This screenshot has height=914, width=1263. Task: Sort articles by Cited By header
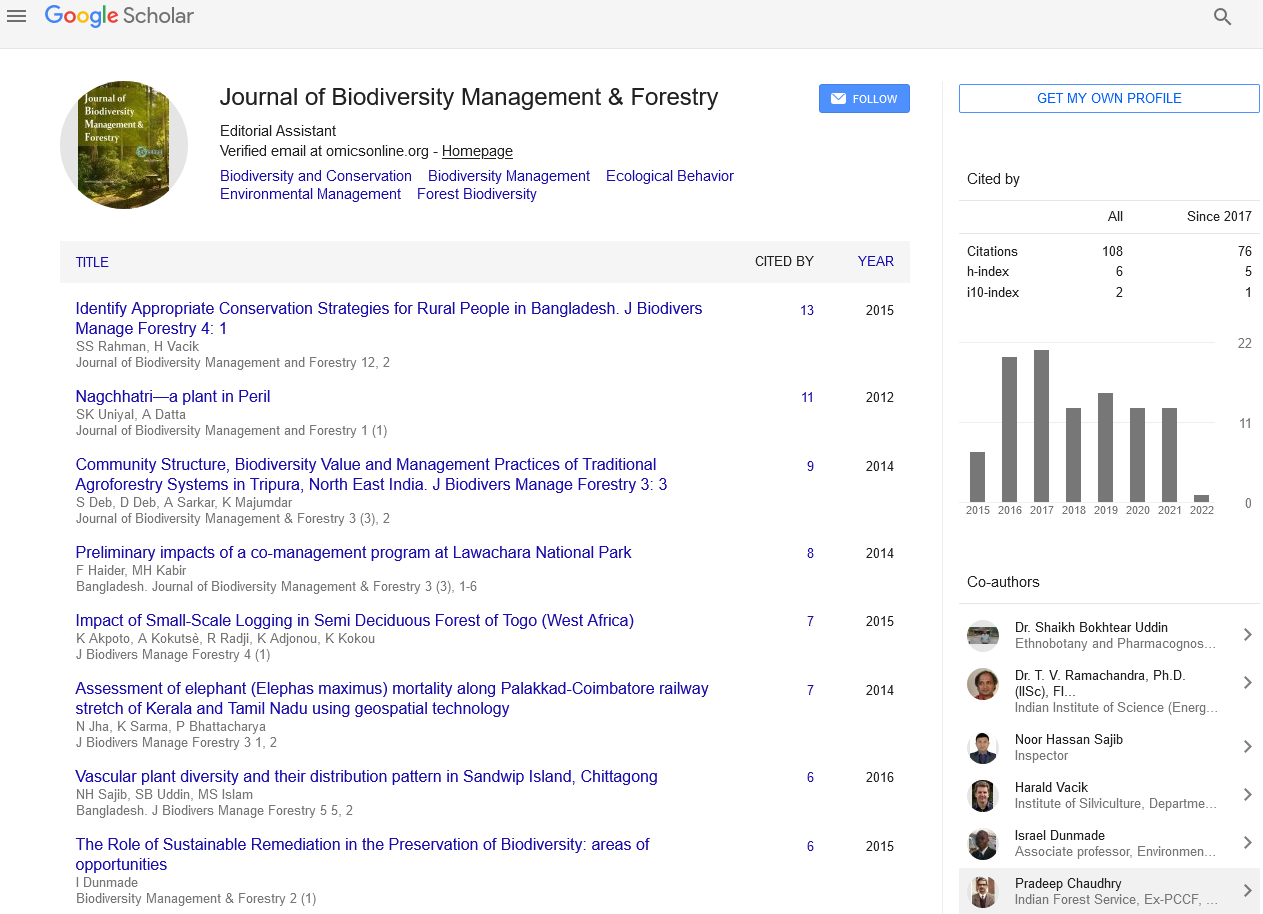(784, 262)
